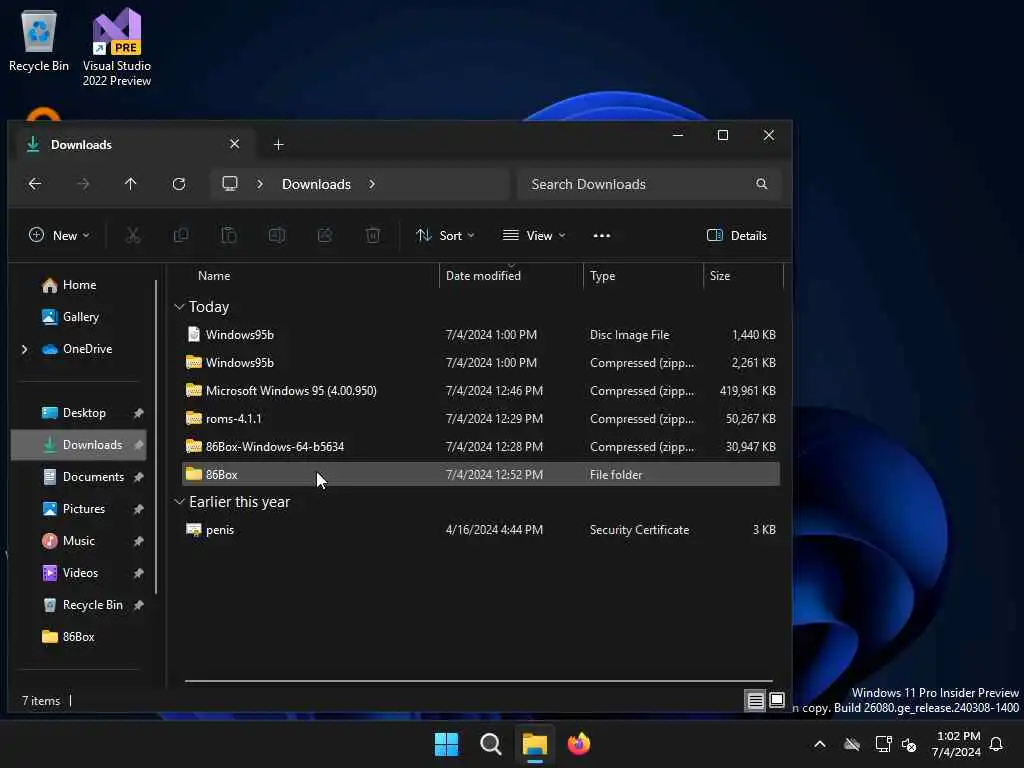1024x768 pixels.
Task: Launch Firefox from the taskbar
Action: 579,744
